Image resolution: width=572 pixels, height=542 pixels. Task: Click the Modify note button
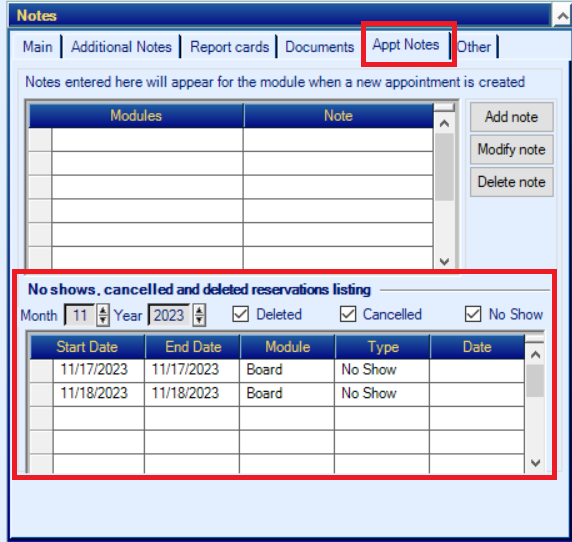point(511,150)
